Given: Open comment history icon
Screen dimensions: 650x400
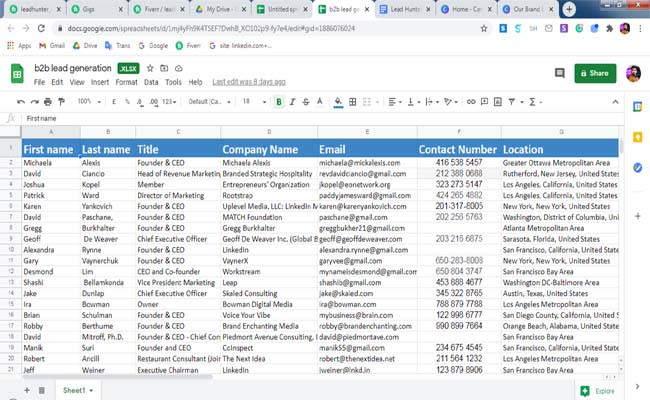Looking at the screenshot, I should click(560, 73).
